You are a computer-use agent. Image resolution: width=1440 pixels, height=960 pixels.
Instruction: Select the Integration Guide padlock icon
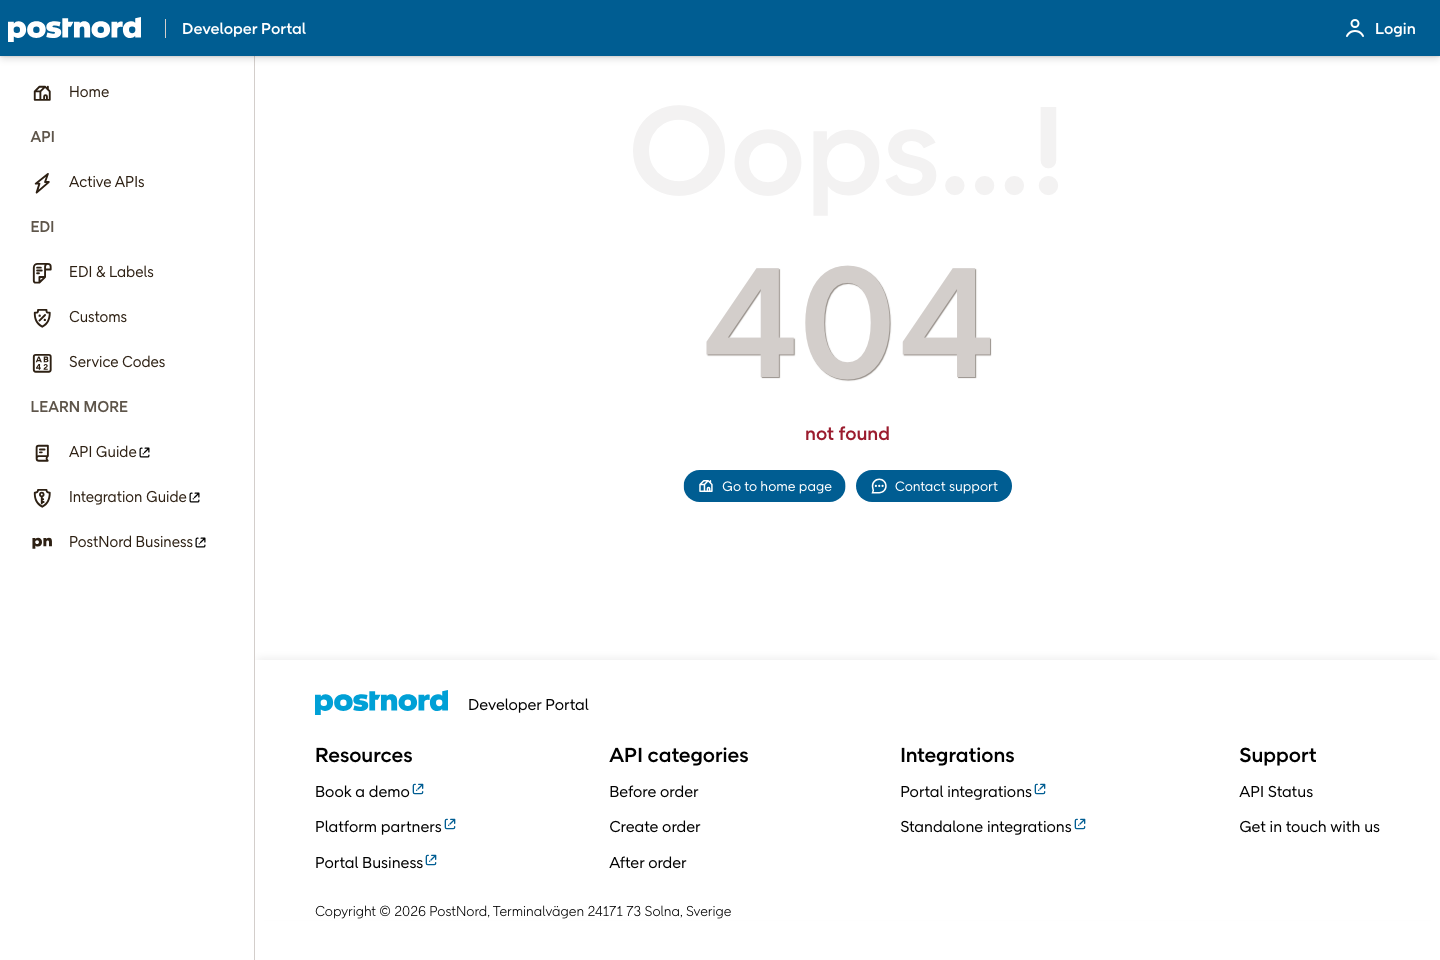coord(42,497)
